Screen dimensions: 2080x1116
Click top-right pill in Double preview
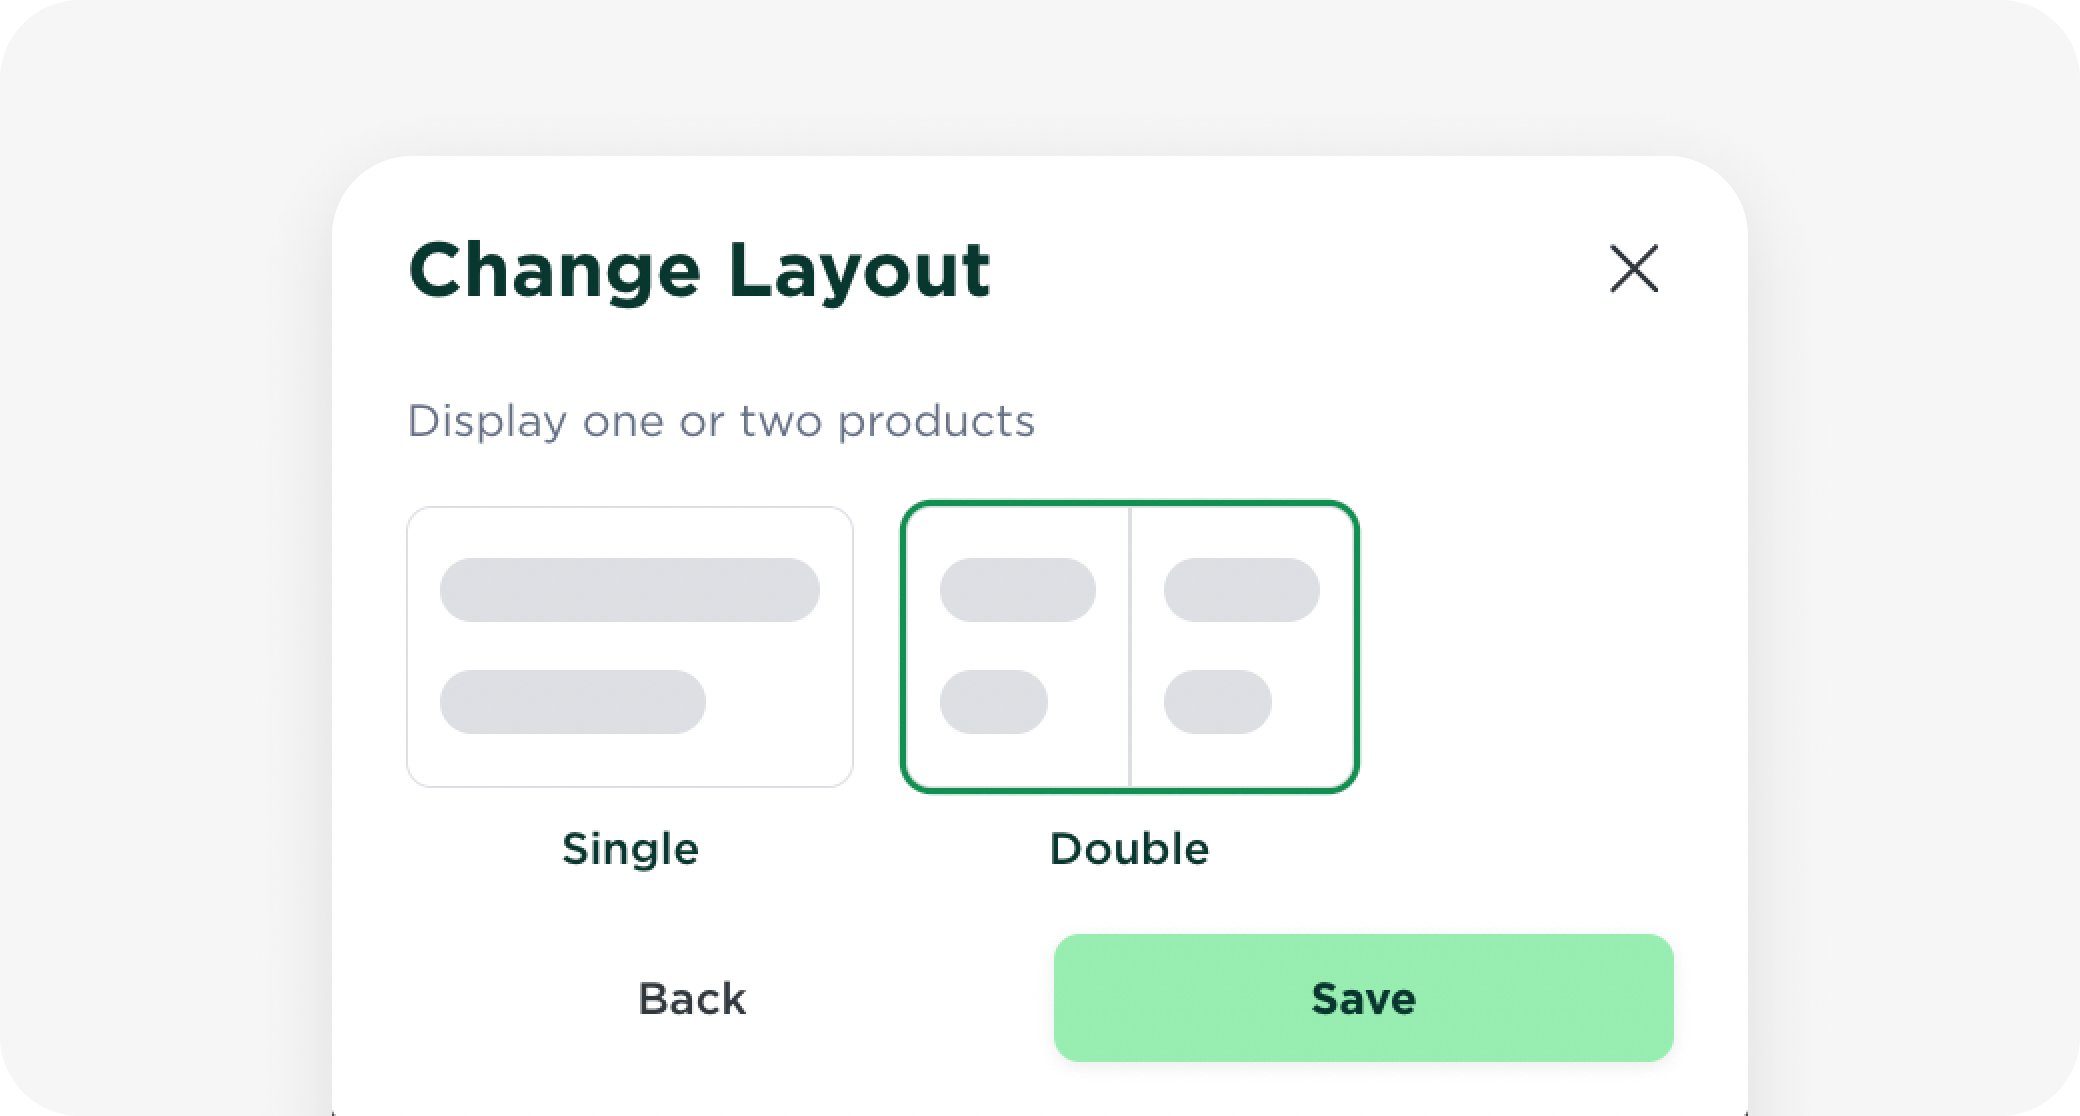click(x=1241, y=590)
